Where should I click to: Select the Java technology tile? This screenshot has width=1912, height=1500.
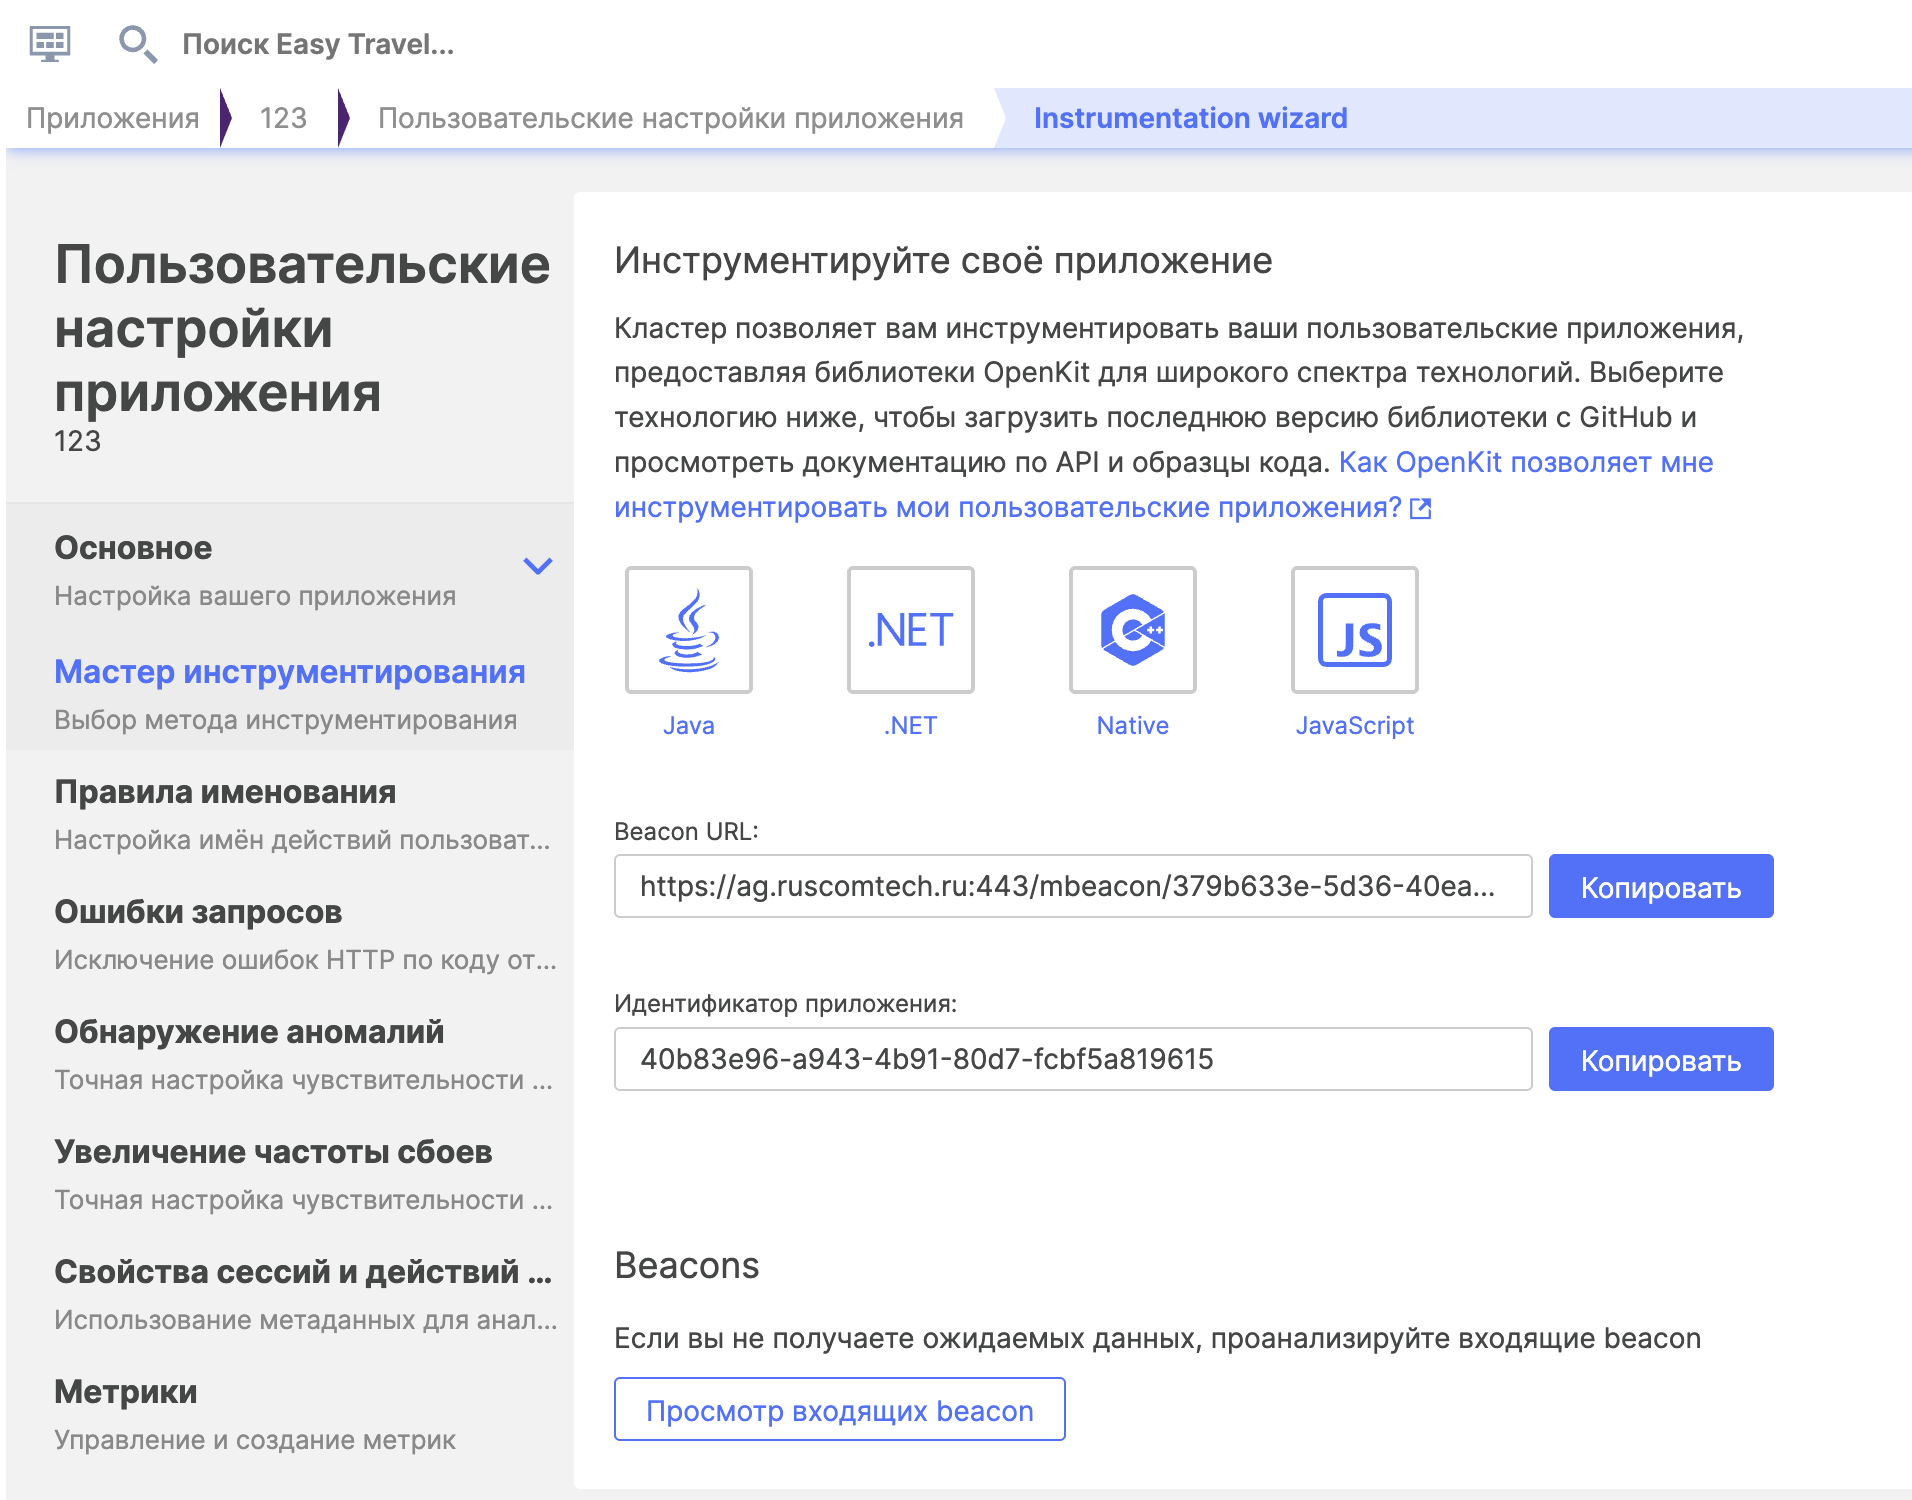[x=688, y=630]
